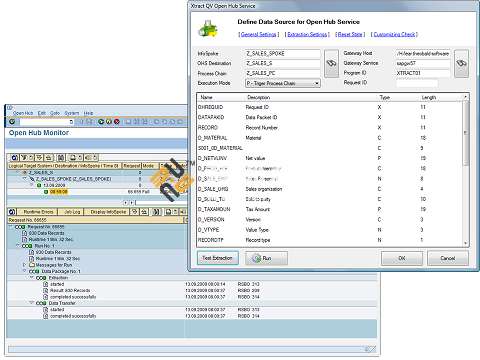This screenshot has height=360, width=480.
Task: Select the RECORDTP row
Action: coord(330,240)
